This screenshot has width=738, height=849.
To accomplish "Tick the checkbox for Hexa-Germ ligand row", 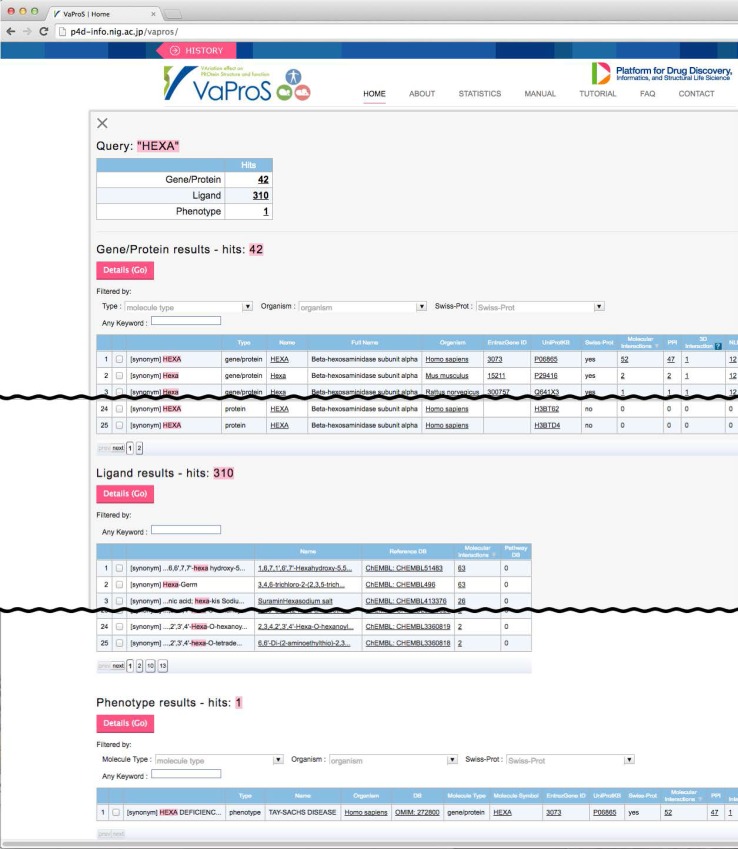I will tap(120, 584).
